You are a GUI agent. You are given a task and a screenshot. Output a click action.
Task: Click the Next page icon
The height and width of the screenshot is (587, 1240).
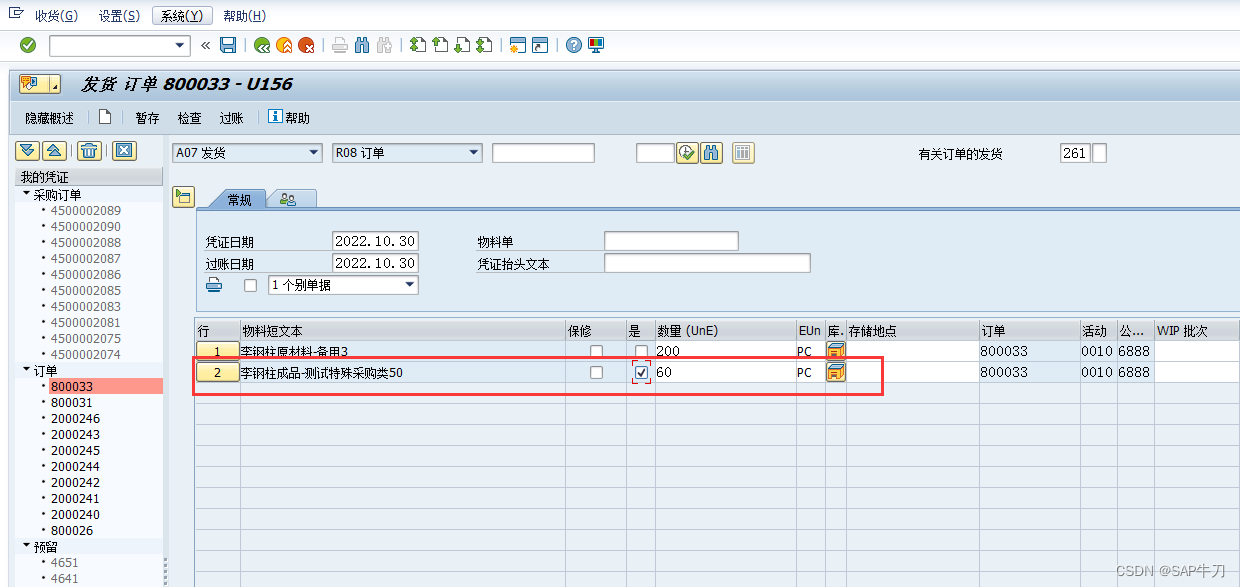click(462, 45)
